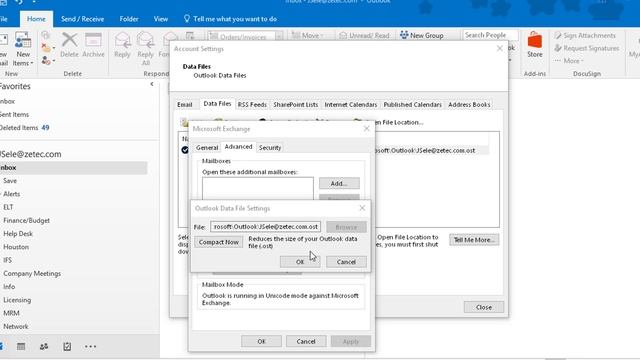Click Close in Account Settings dialog
Screen dimensions: 640x360
pyautogui.click(x=484, y=307)
